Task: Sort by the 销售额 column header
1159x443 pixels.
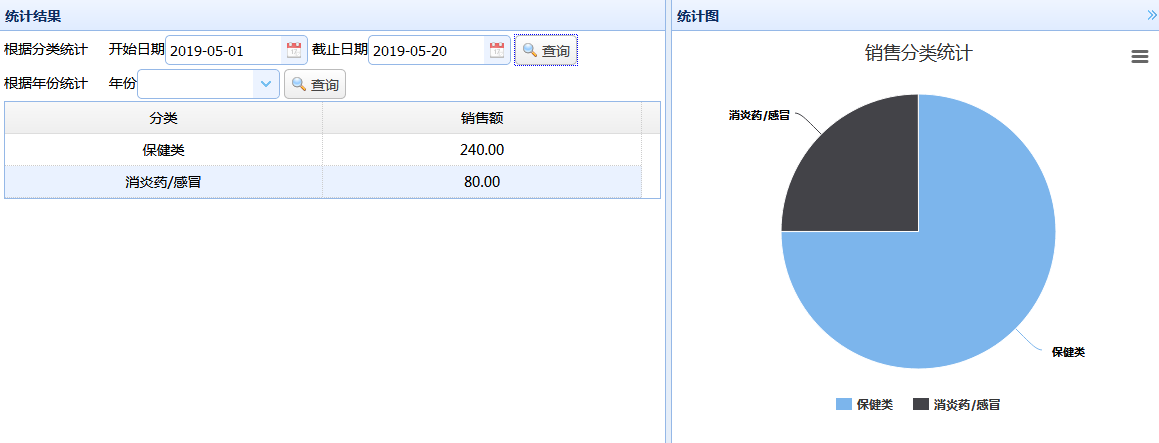Action: click(482, 118)
